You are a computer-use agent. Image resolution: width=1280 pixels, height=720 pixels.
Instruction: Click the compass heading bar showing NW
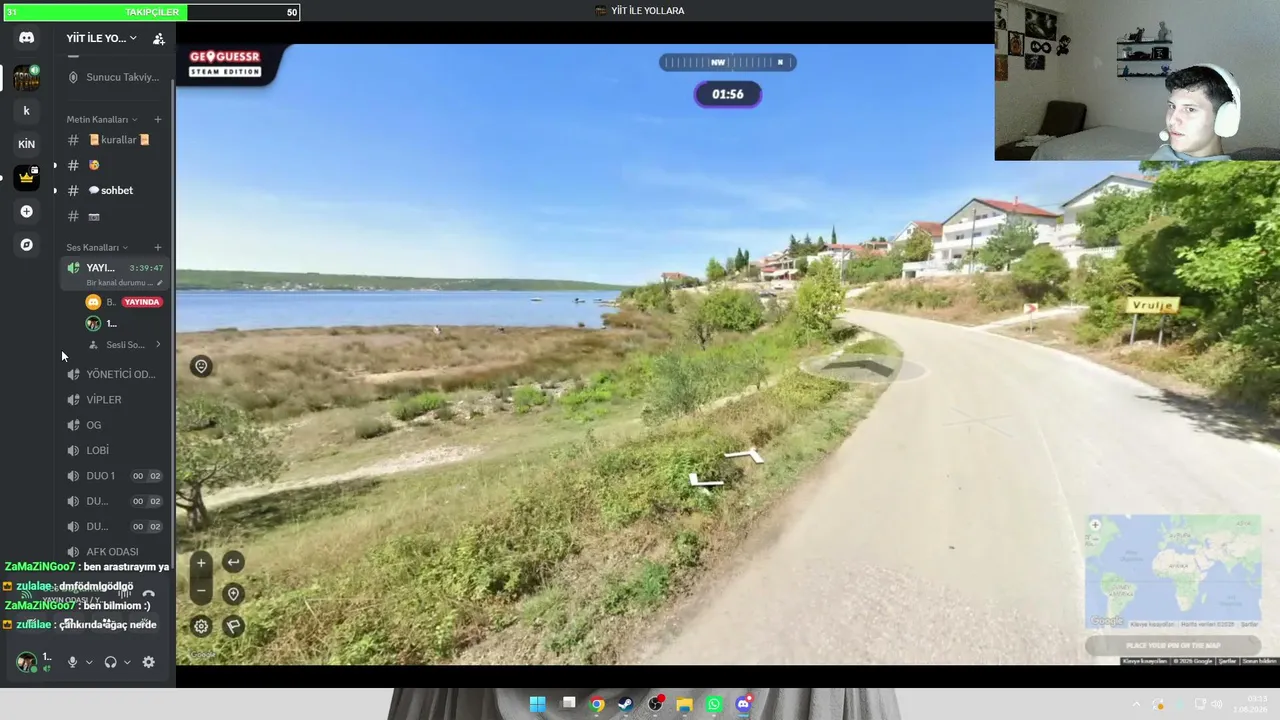coord(728,62)
